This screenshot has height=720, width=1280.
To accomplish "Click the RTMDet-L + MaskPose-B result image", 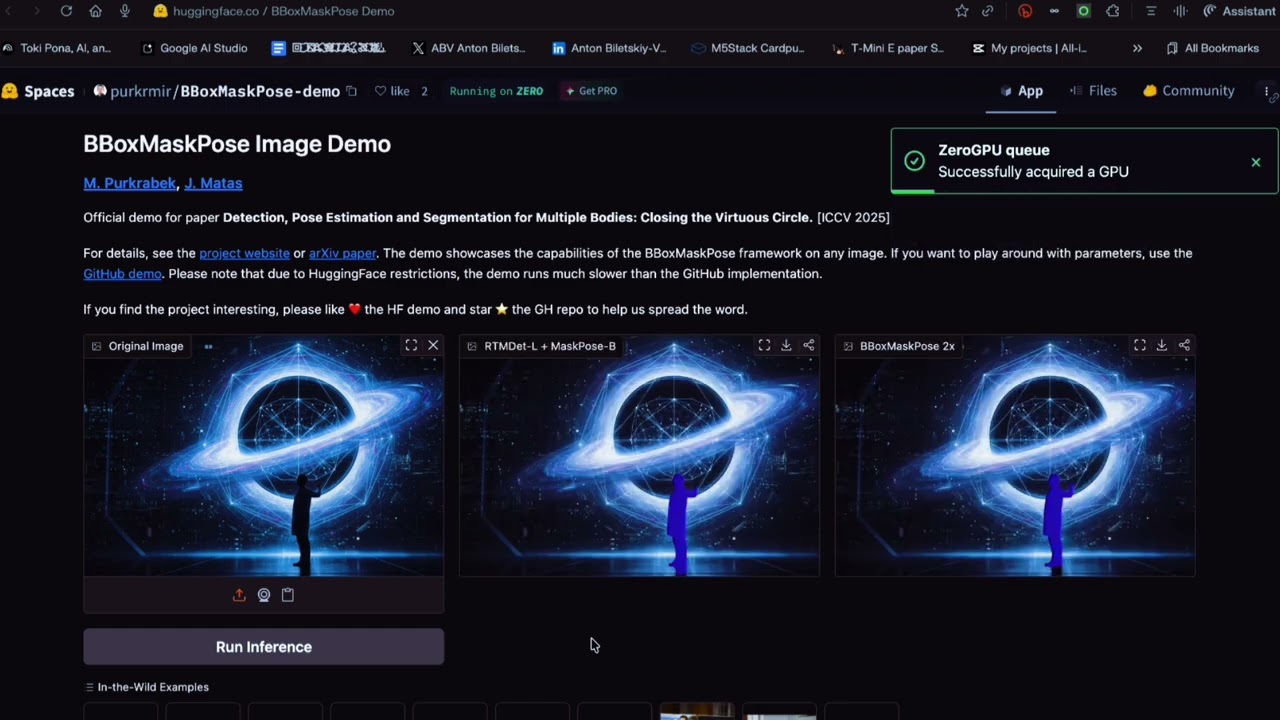I will coord(639,456).
